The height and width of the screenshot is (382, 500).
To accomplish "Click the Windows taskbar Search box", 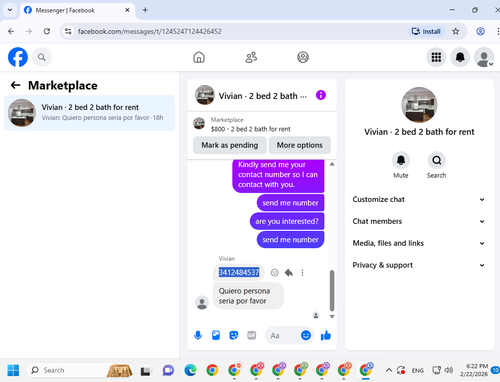I will click(80, 370).
